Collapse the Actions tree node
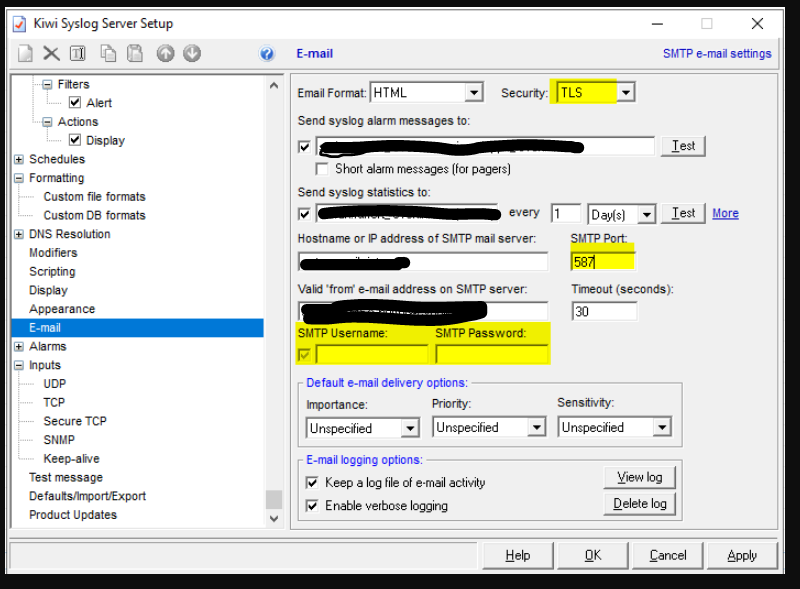 47,121
